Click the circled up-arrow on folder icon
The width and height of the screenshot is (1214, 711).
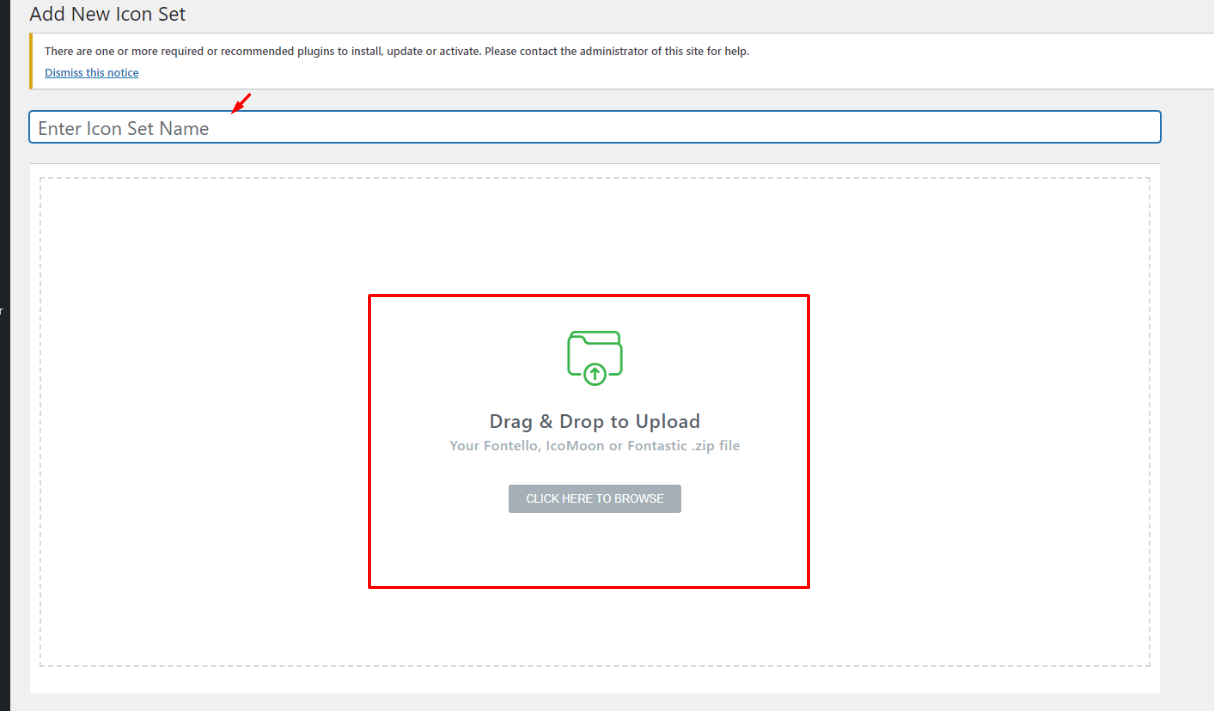click(595, 375)
